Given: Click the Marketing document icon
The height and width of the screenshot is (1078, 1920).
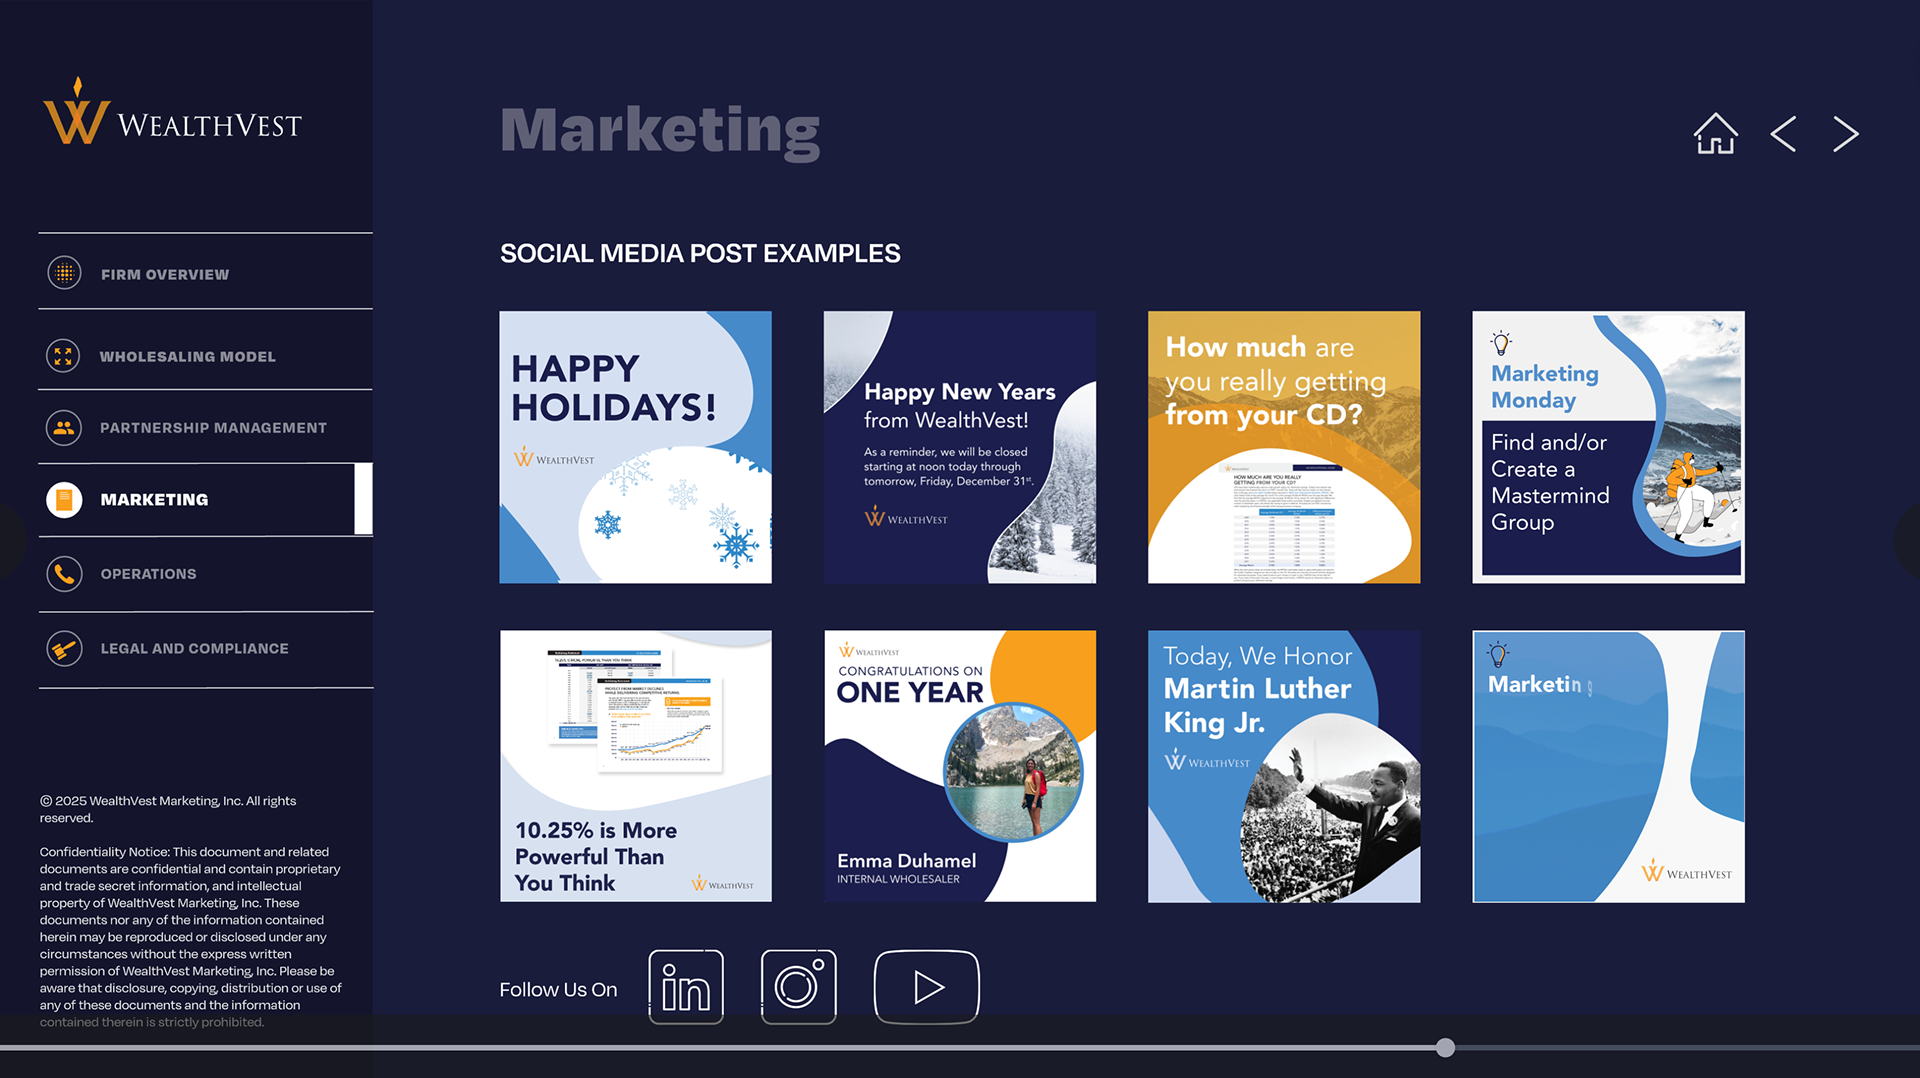Looking at the screenshot, I should 64,499.
